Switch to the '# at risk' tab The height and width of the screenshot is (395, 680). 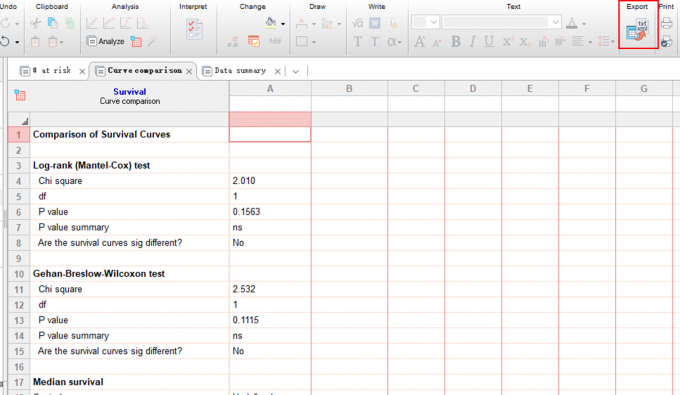(51, 70)
